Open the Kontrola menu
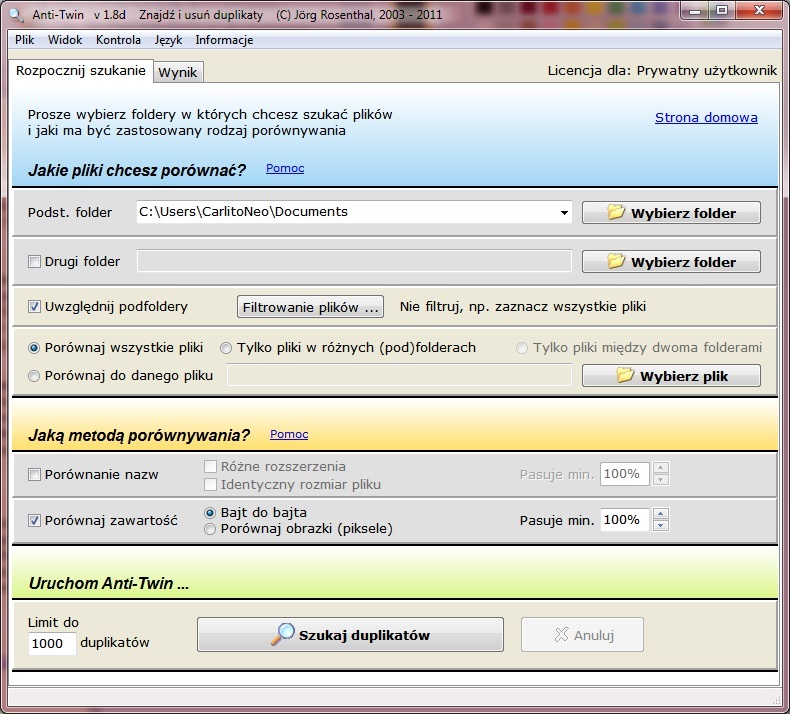The height and width of the screenshot is (714, 790). pyautogui.click(x=118, y=40)
